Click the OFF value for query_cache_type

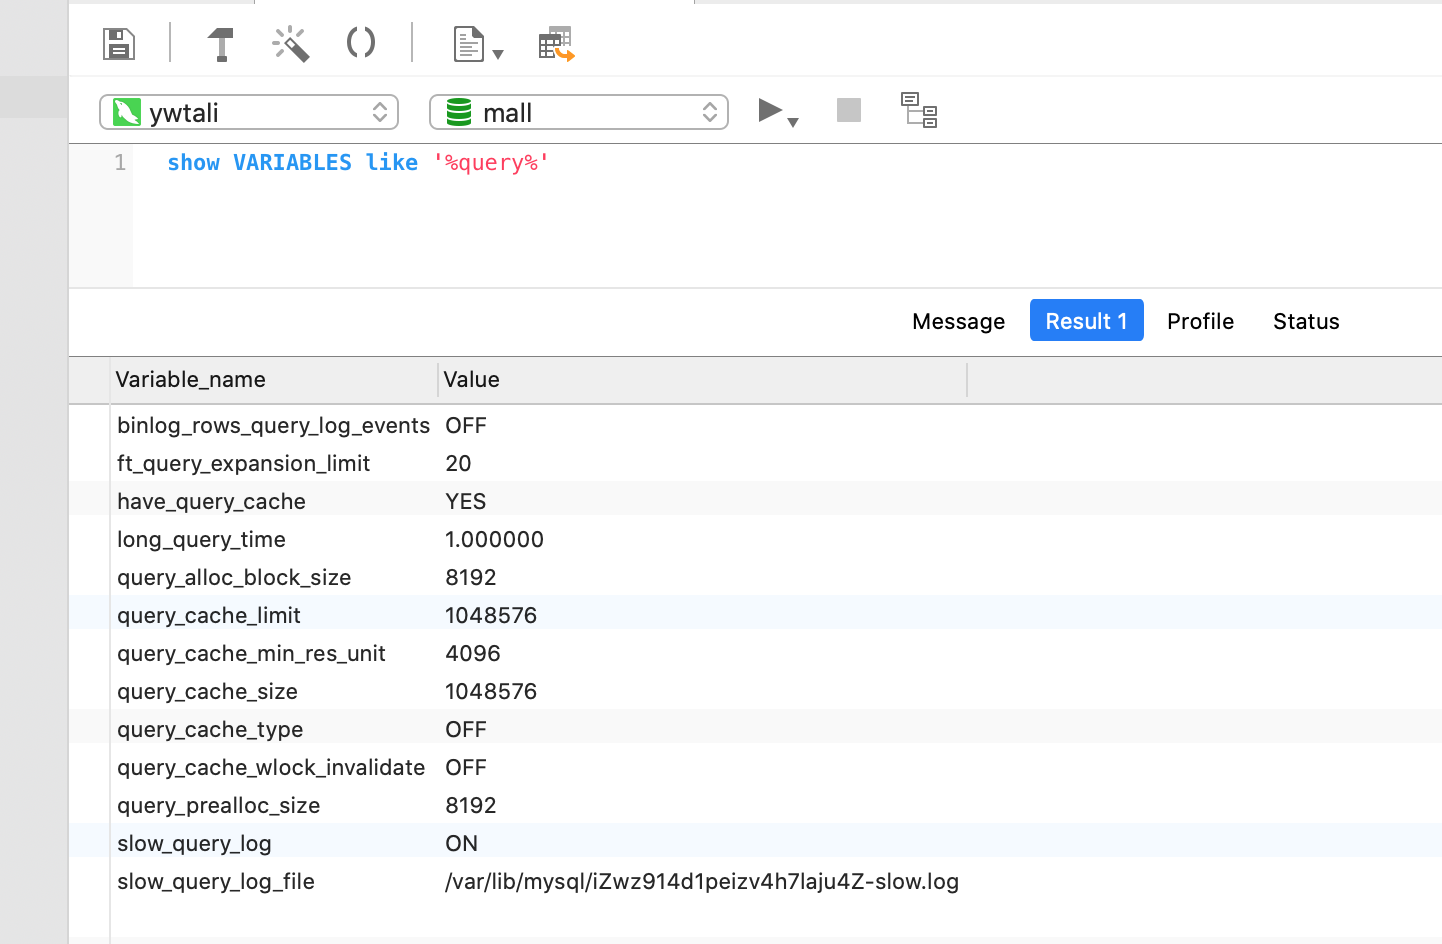pyautogui.click(x=466, y=729)
